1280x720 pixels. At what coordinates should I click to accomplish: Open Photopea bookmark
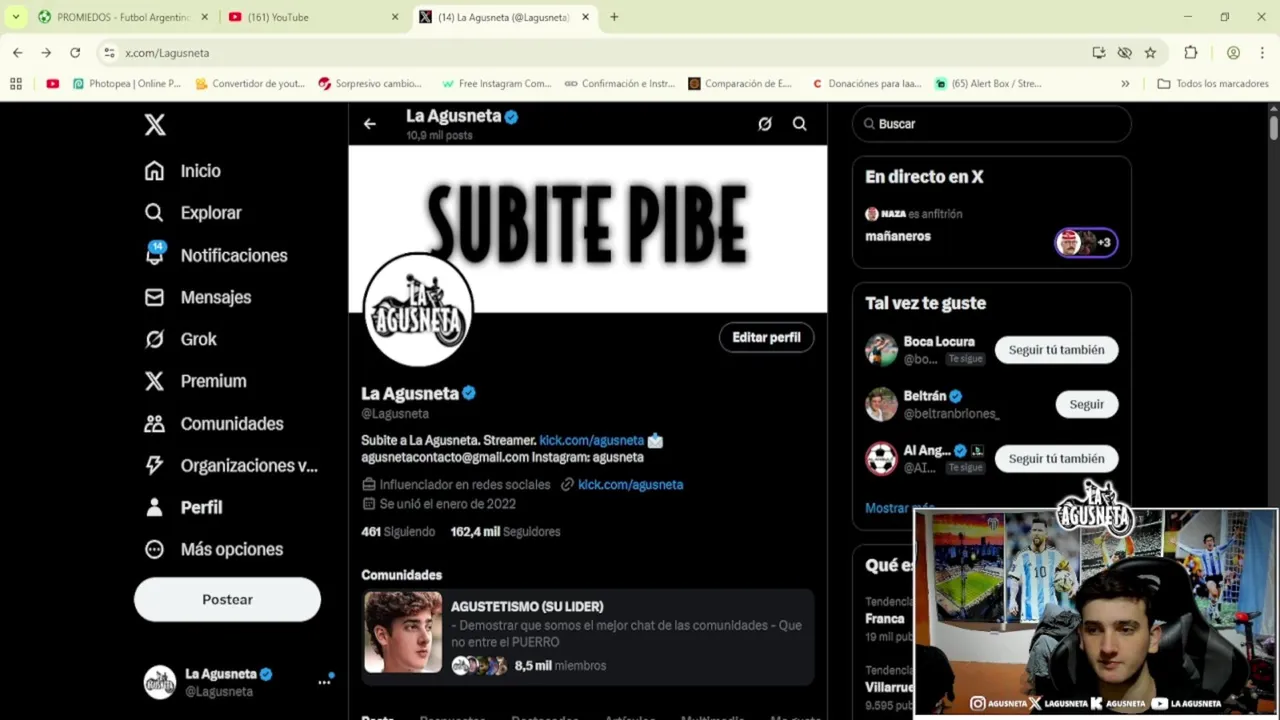(x=127, y=84)
